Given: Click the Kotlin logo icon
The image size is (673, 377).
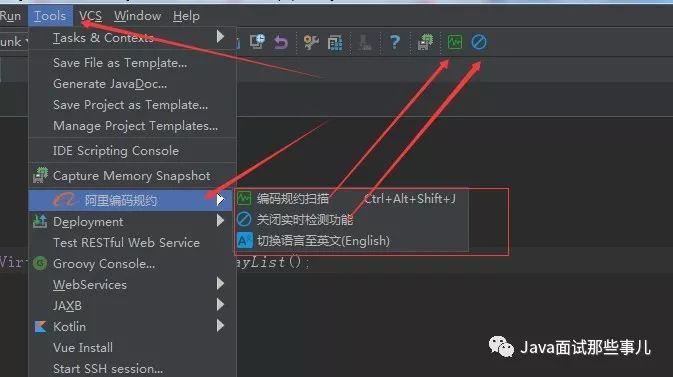Looking at the screenshot, I should (40, 327).
